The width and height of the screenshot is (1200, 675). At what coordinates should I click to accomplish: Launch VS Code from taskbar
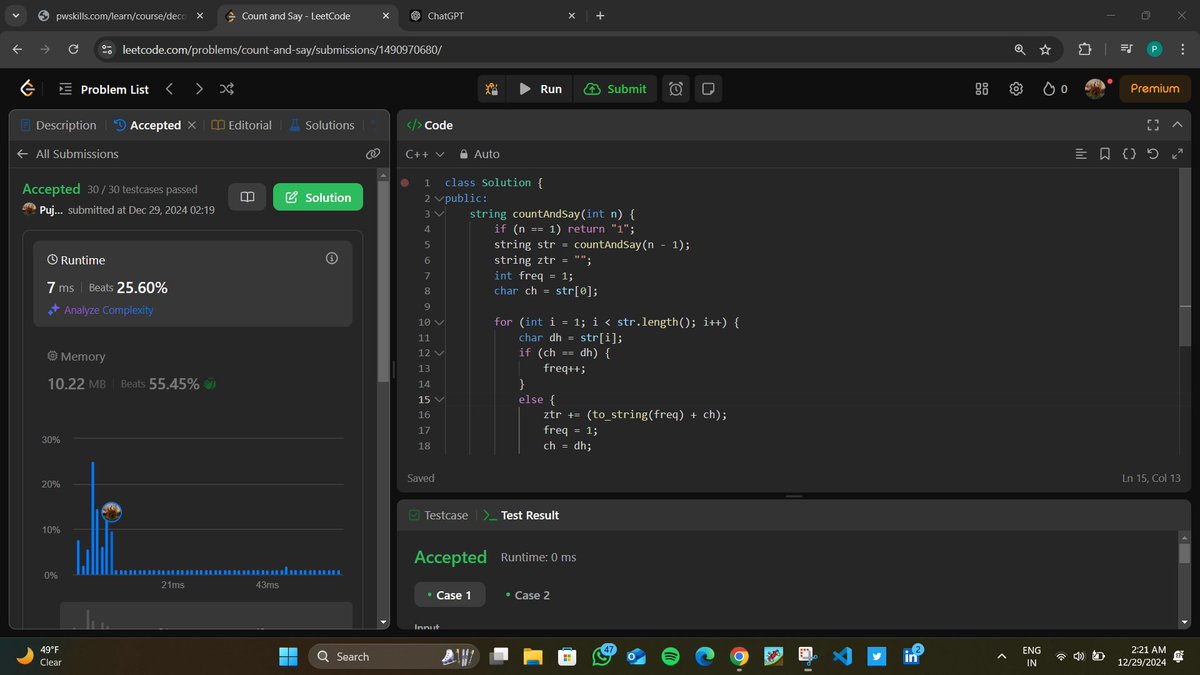coord(841,656)
